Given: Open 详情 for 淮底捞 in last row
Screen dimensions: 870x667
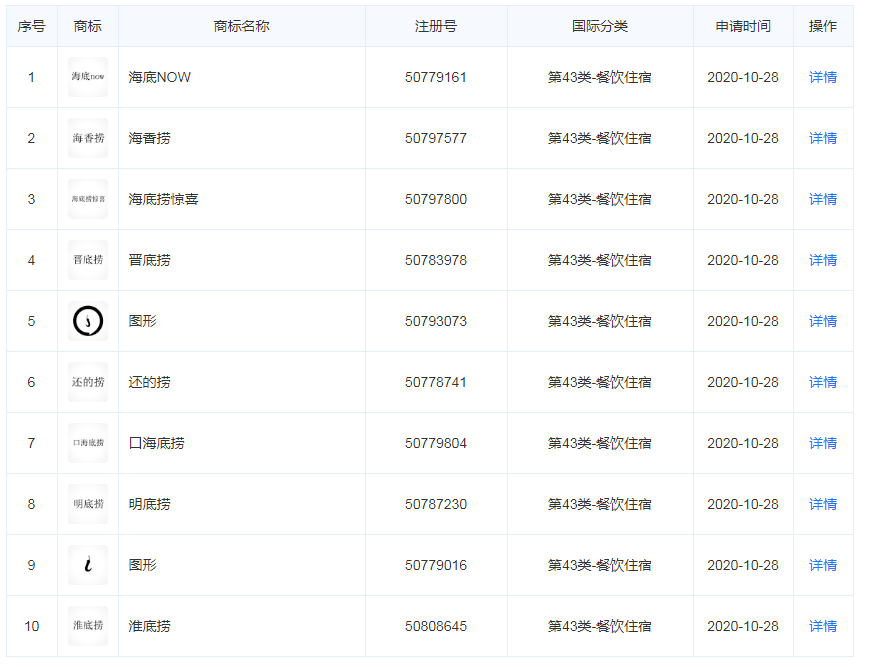Looking at the screenshot, I should tap(822, 626).
